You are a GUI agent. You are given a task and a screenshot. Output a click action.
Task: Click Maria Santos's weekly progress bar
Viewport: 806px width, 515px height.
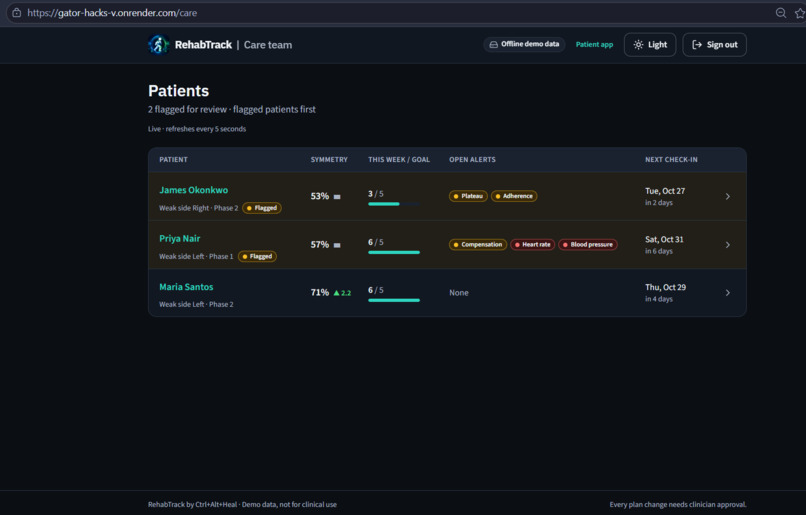point(394,300)
